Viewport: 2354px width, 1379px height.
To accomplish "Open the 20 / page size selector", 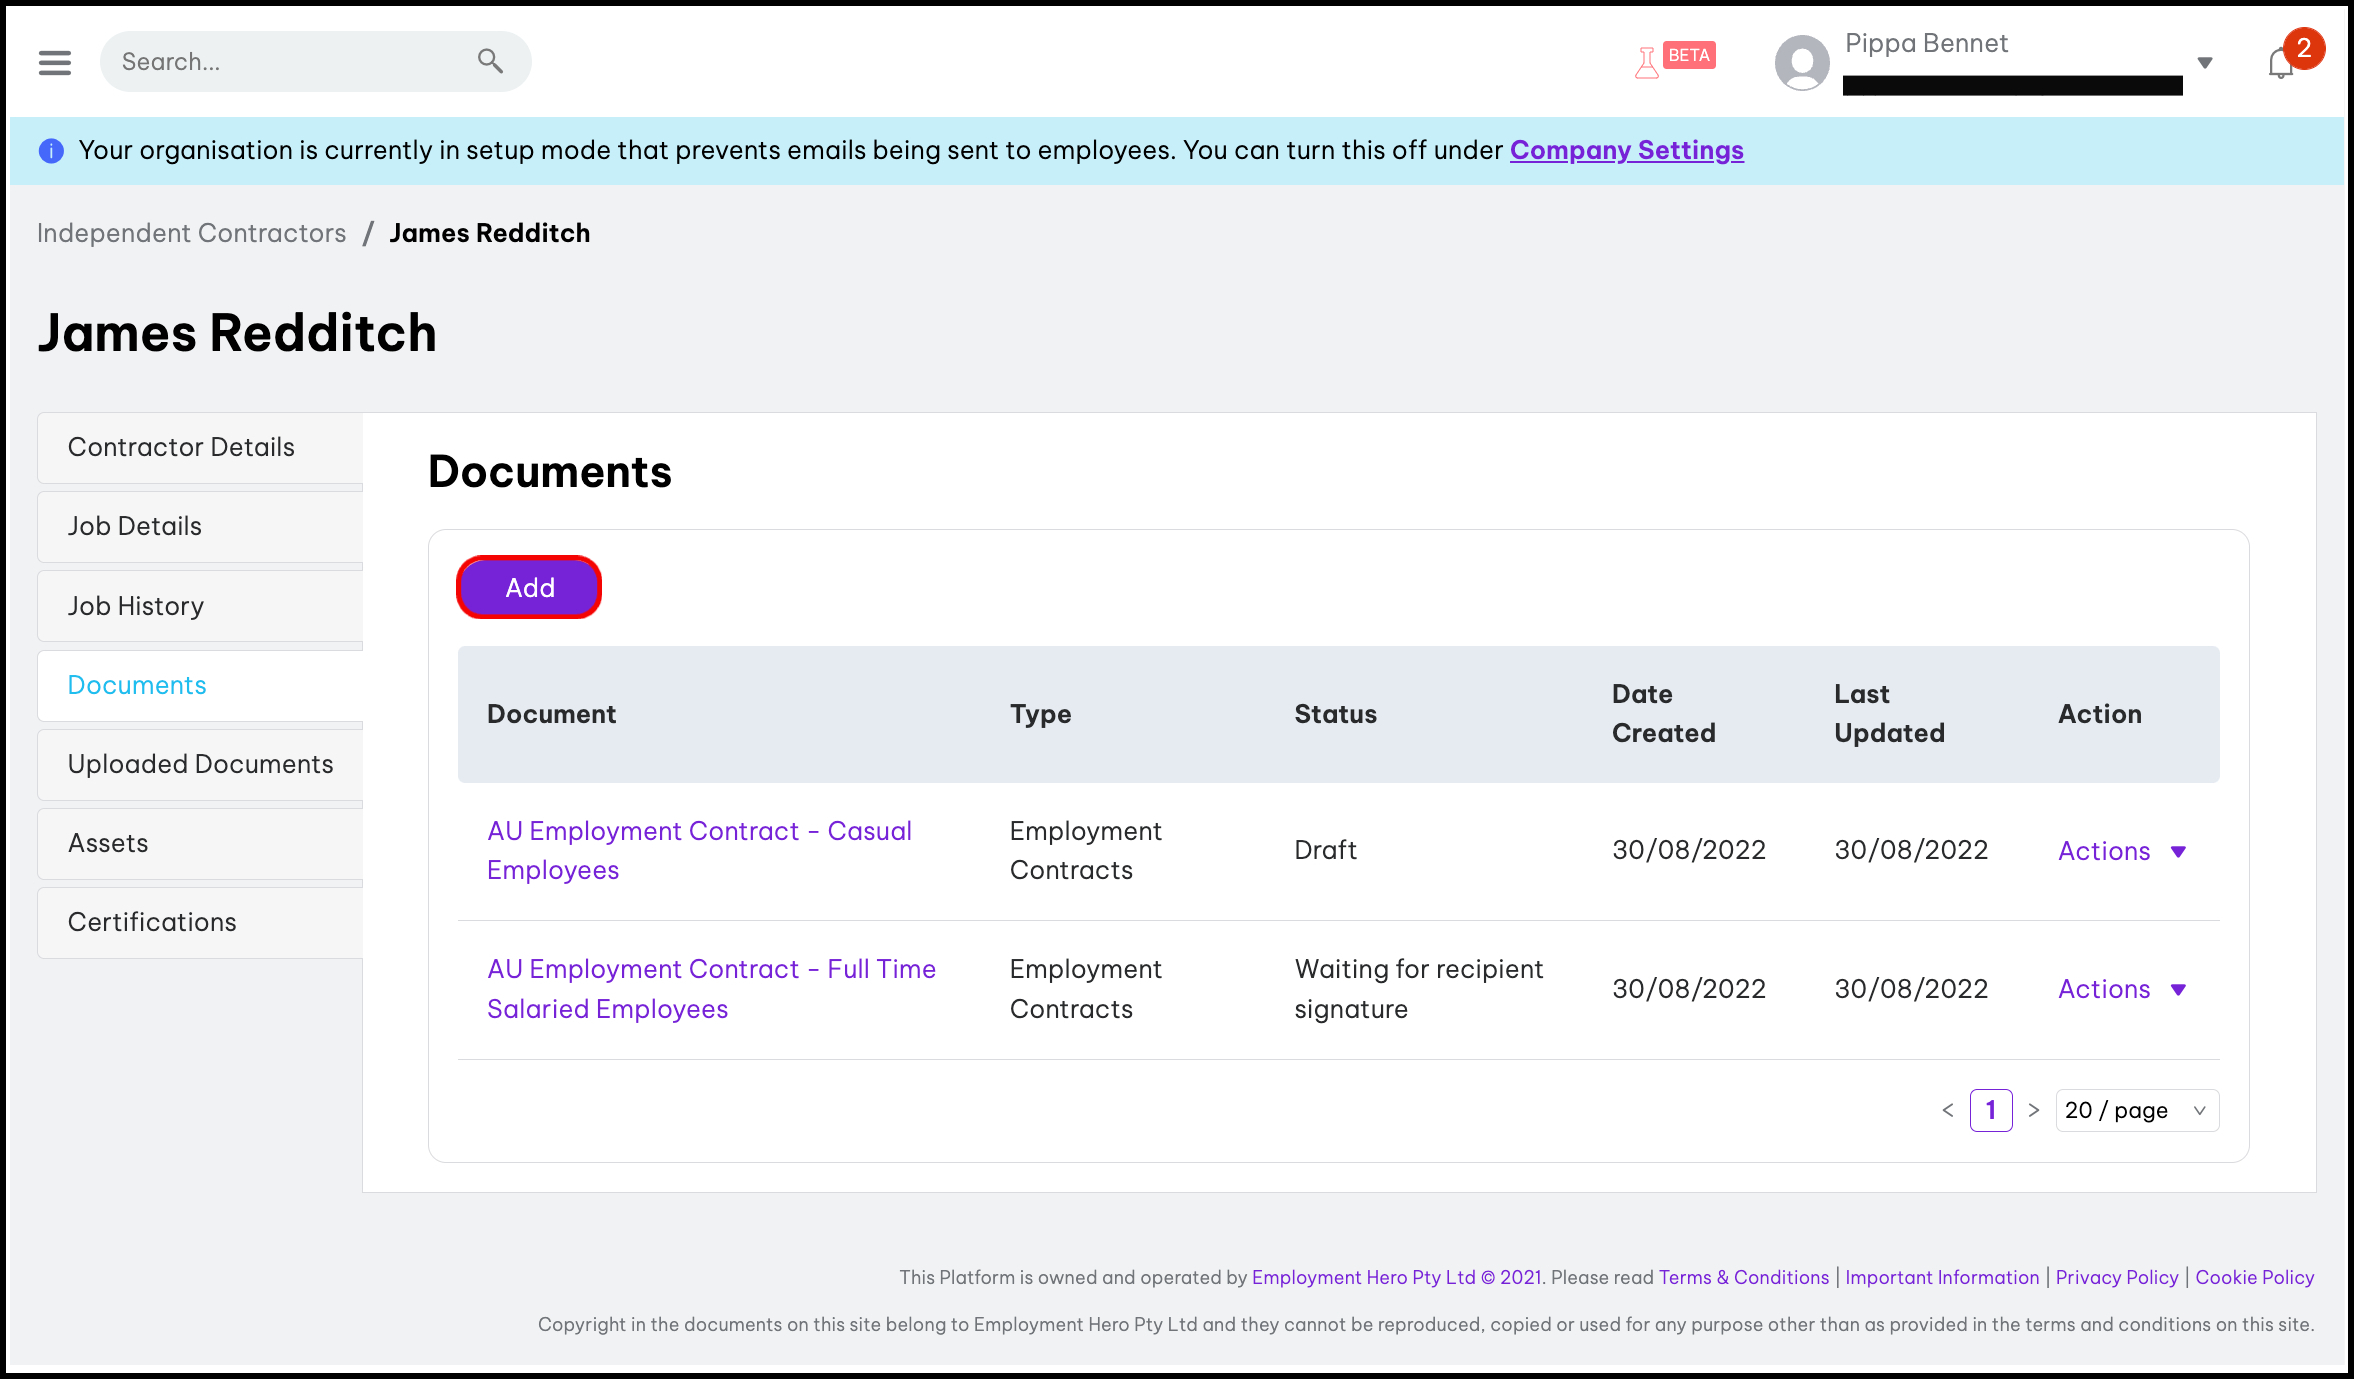I will click(2136, 1110).
